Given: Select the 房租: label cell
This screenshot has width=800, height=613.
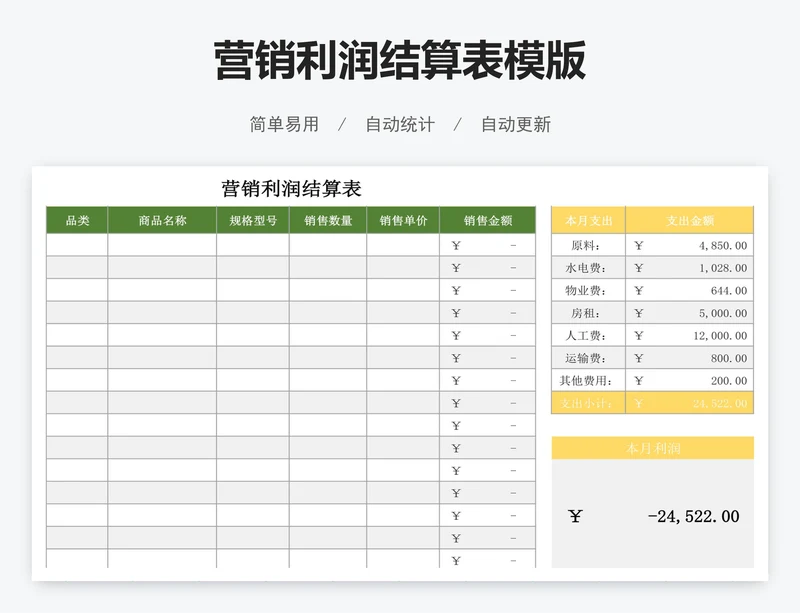Looking at the screenshot, I should (x=588, y=313).
